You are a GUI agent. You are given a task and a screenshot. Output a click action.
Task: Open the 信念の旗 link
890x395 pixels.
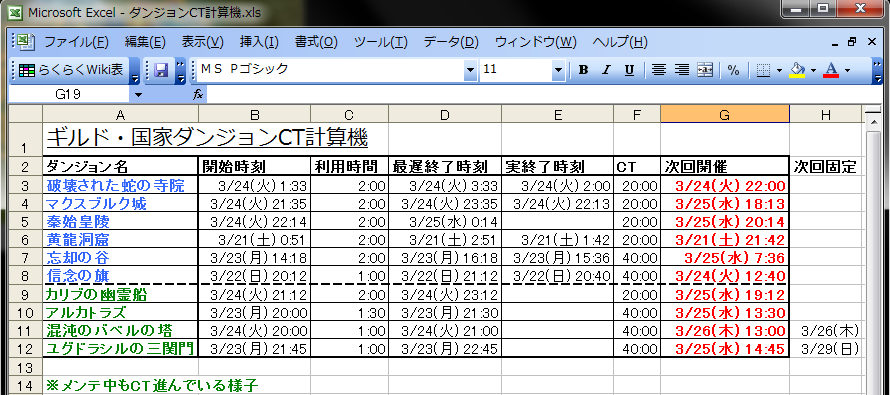click(x=77, y=276)
